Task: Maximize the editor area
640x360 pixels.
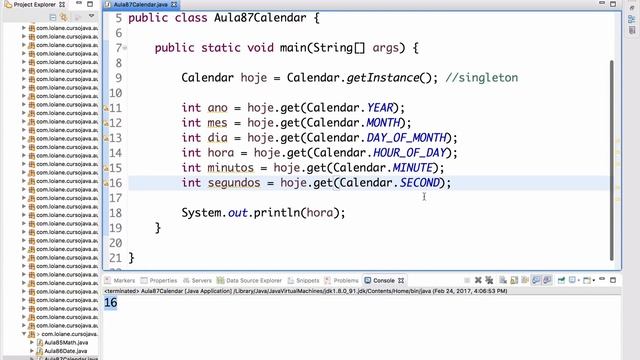Action: (613, 4)
